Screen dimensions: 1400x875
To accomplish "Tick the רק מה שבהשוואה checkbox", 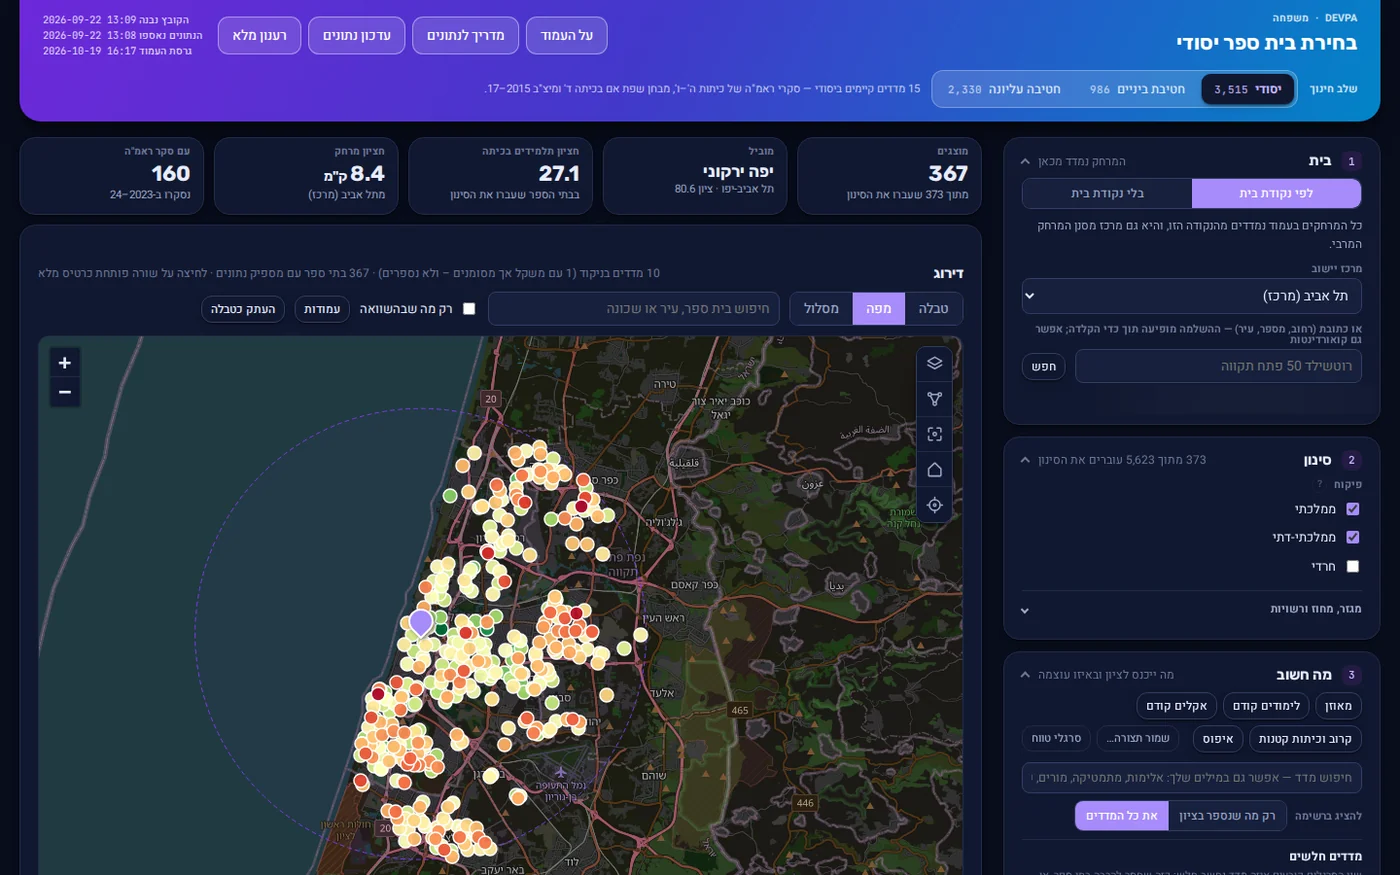I will (x=469, y=309).
